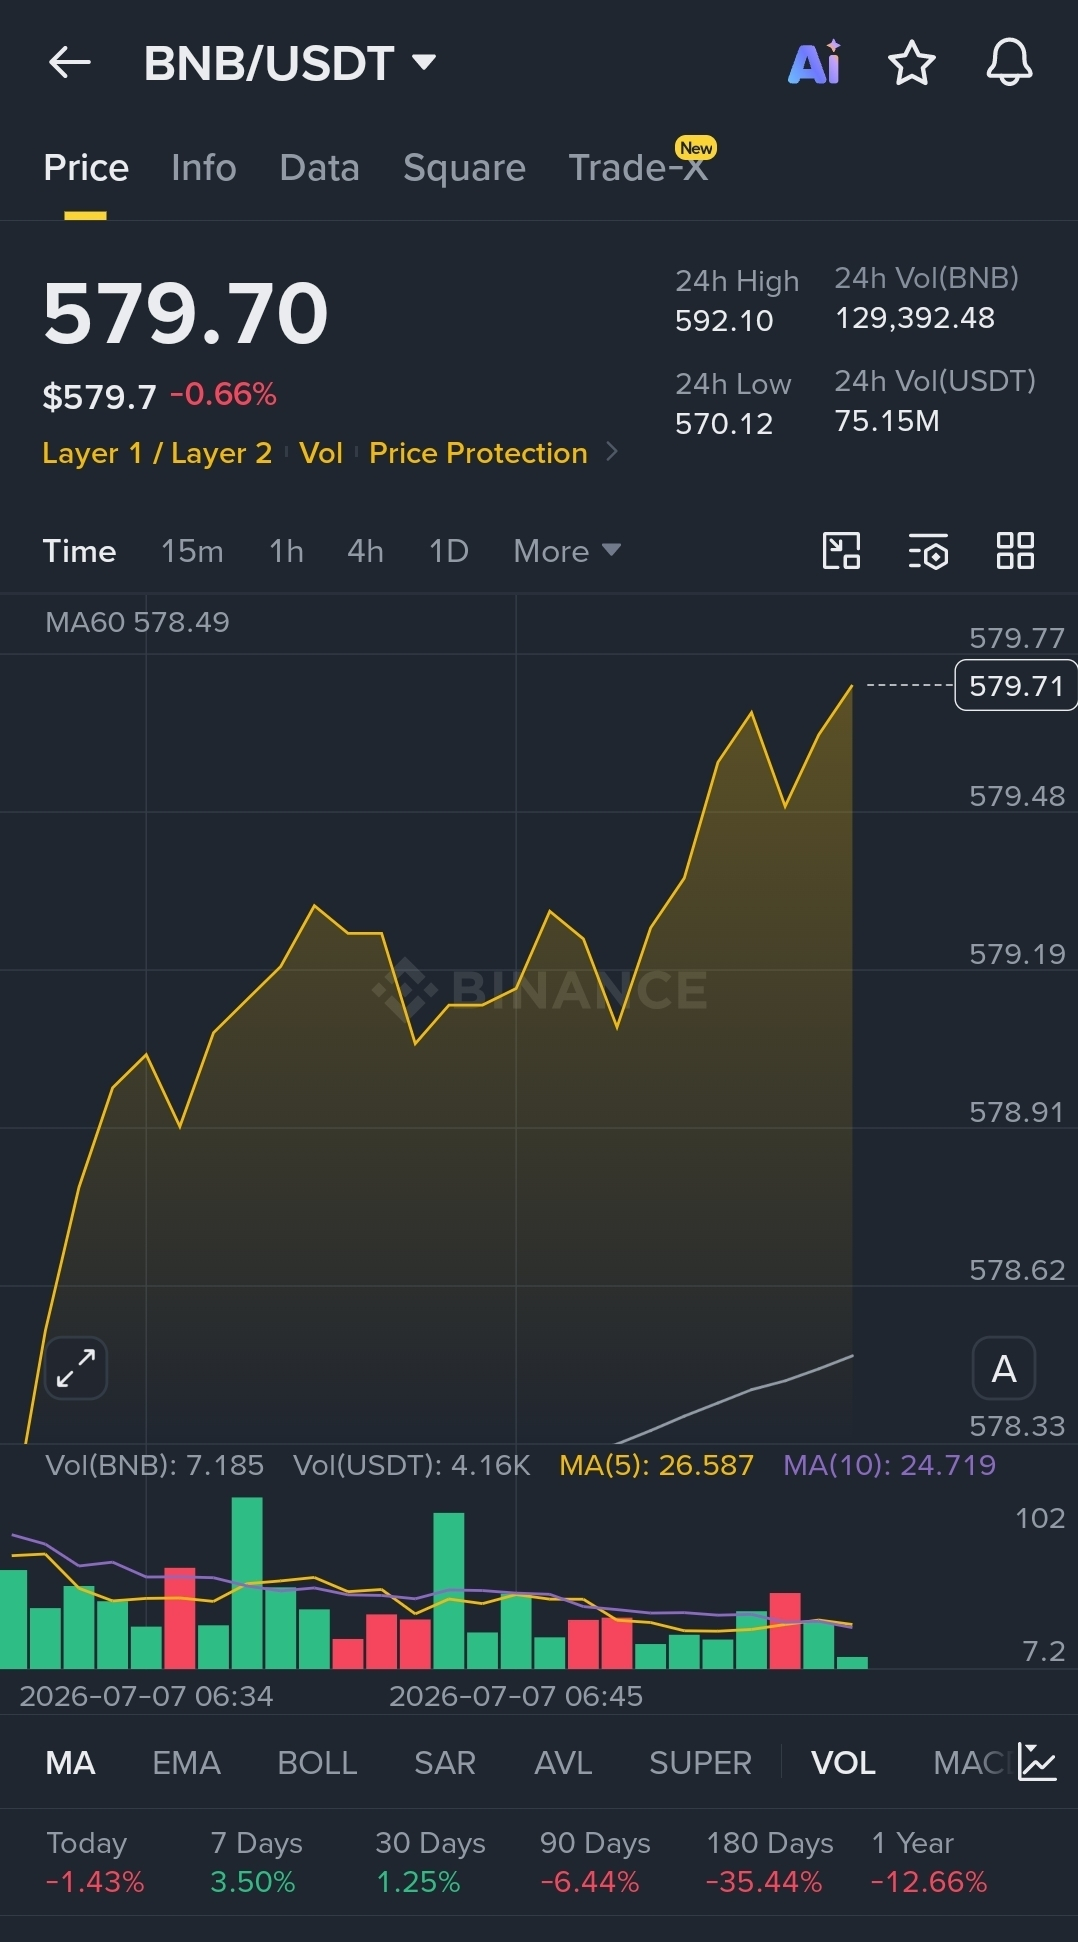Open Layer 1 / Layer 2 tag
Screen dimensions: 1078x1942
[157, 453]
